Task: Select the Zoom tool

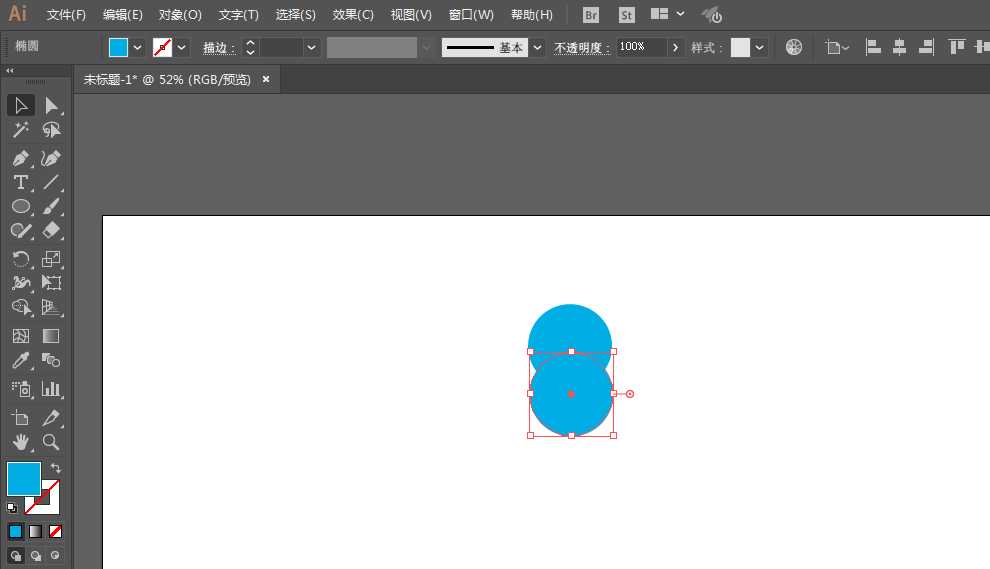Action: [x=51, y=442]
